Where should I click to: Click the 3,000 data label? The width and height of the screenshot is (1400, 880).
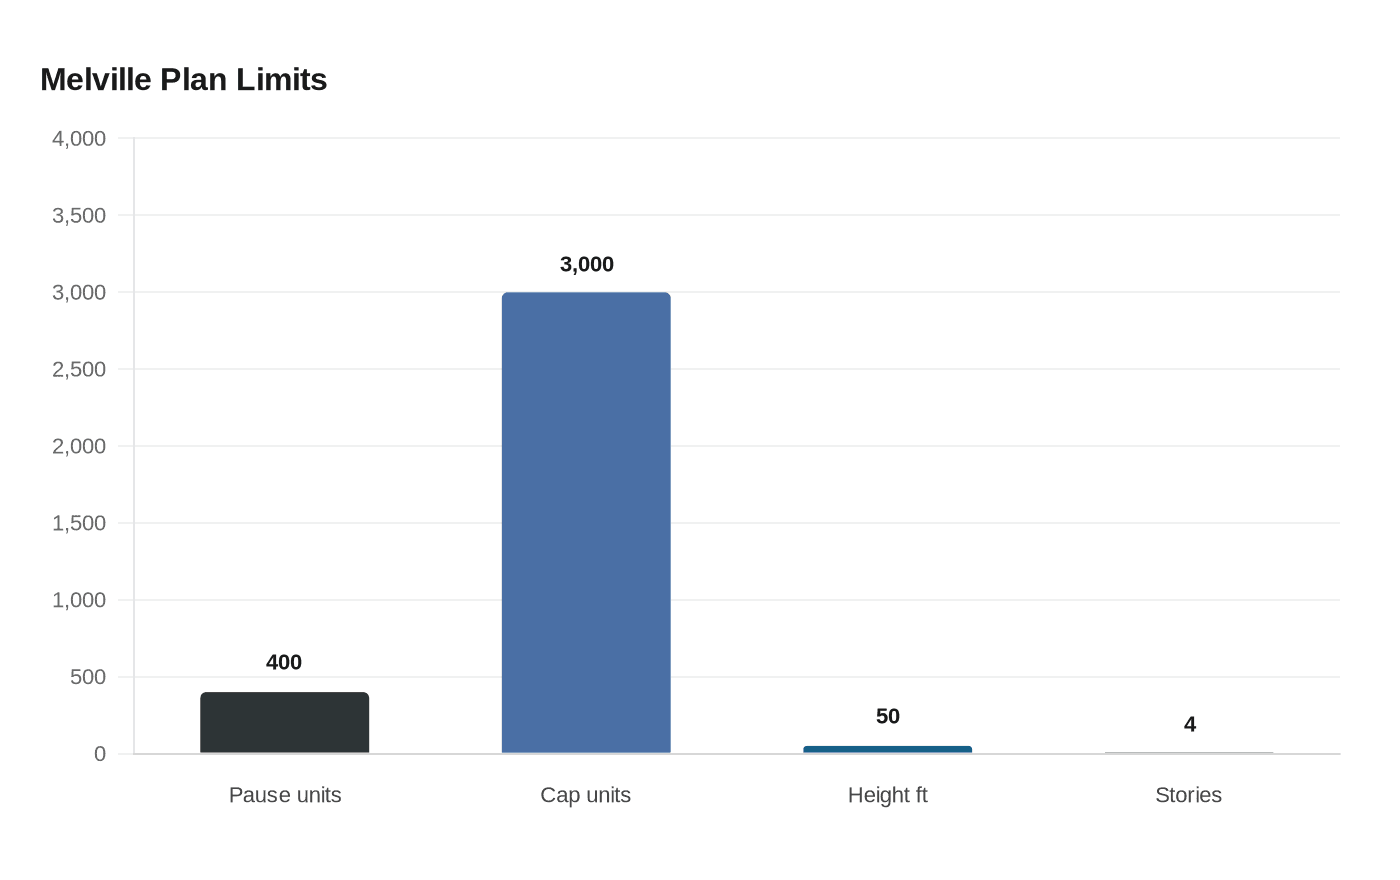[x=587, y=264]
